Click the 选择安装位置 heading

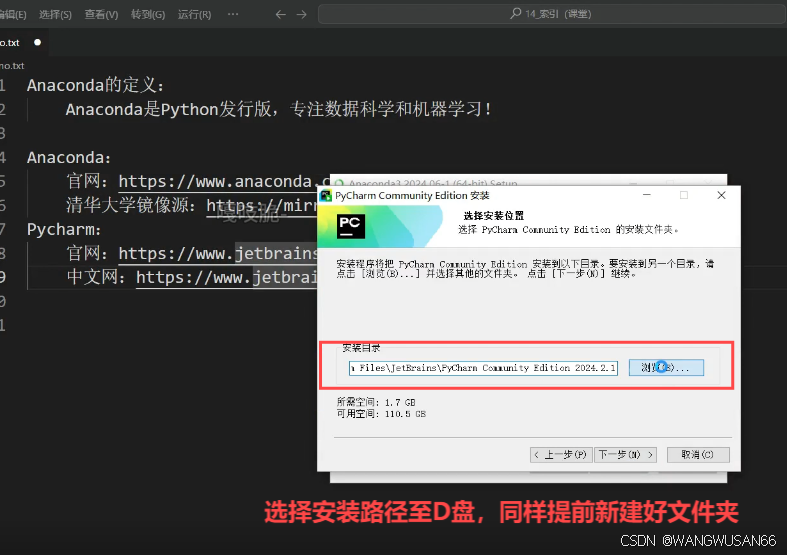[x=493, y=216]
